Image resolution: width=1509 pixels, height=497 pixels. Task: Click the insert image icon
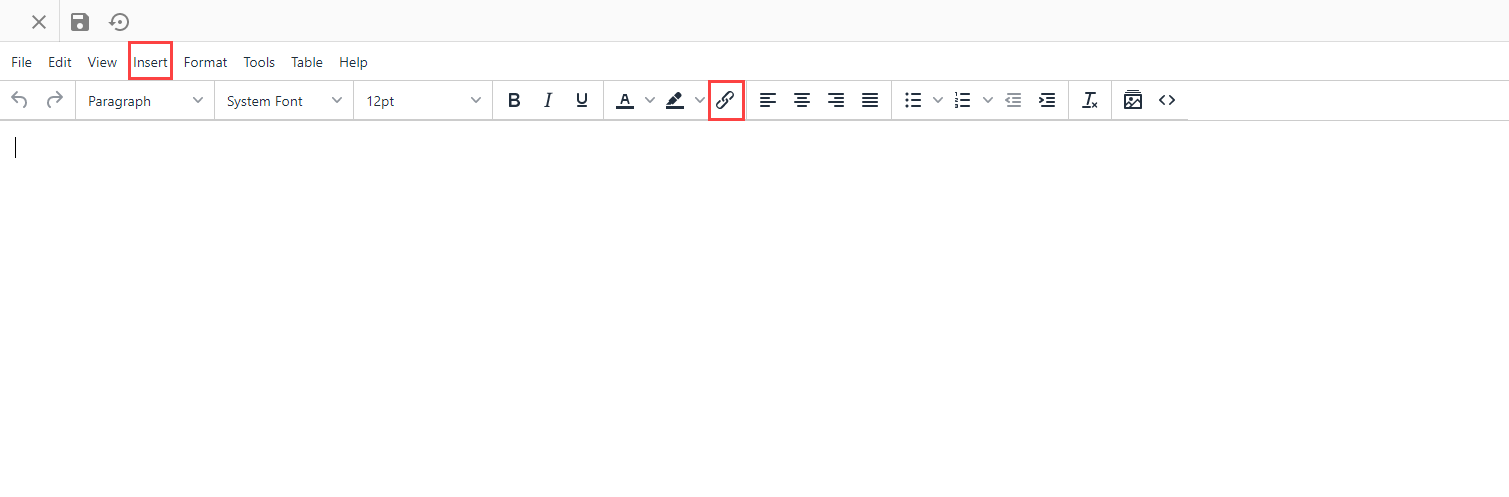(x=1133, y=100)
